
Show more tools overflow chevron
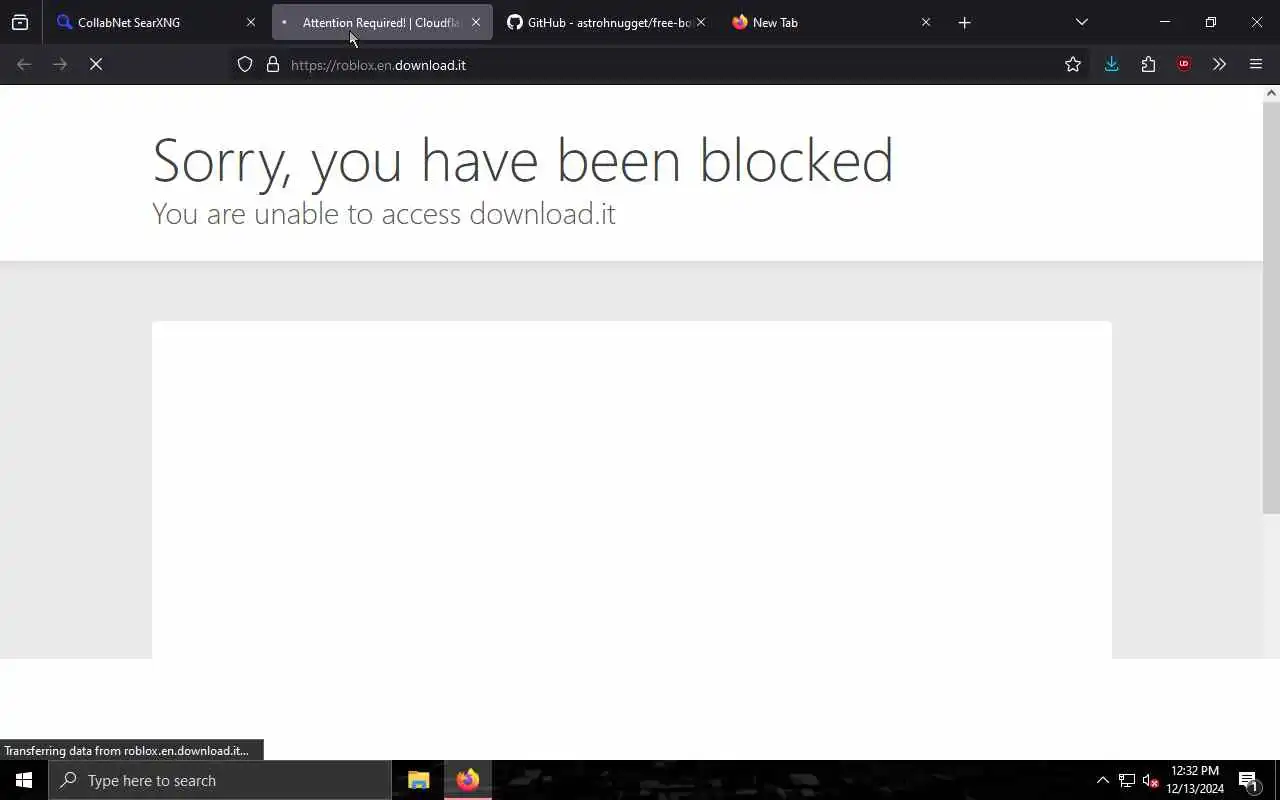pos(1219,64)
